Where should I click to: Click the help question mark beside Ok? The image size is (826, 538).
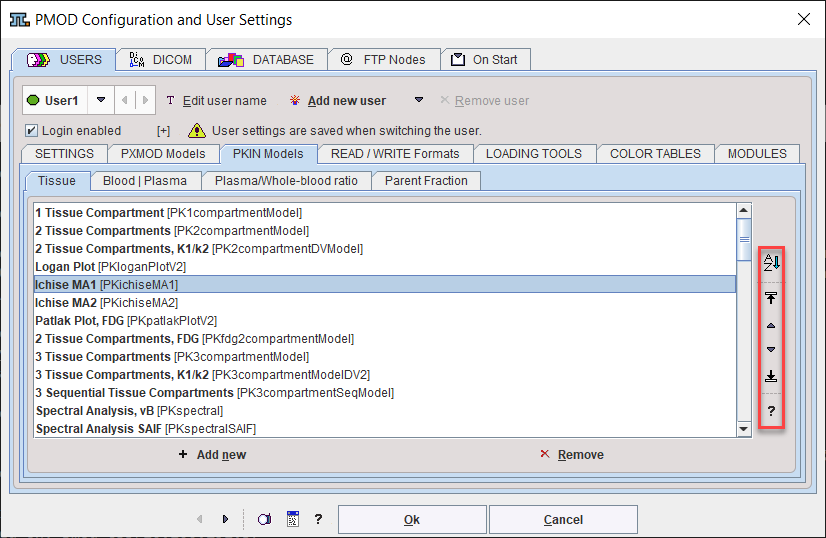point(318,519)
